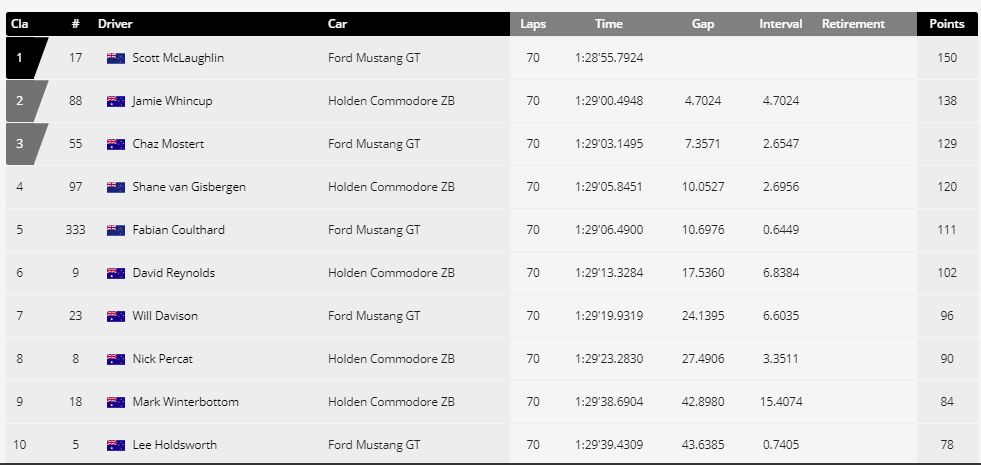Sort by the Laps column header

tap(533, 24)
